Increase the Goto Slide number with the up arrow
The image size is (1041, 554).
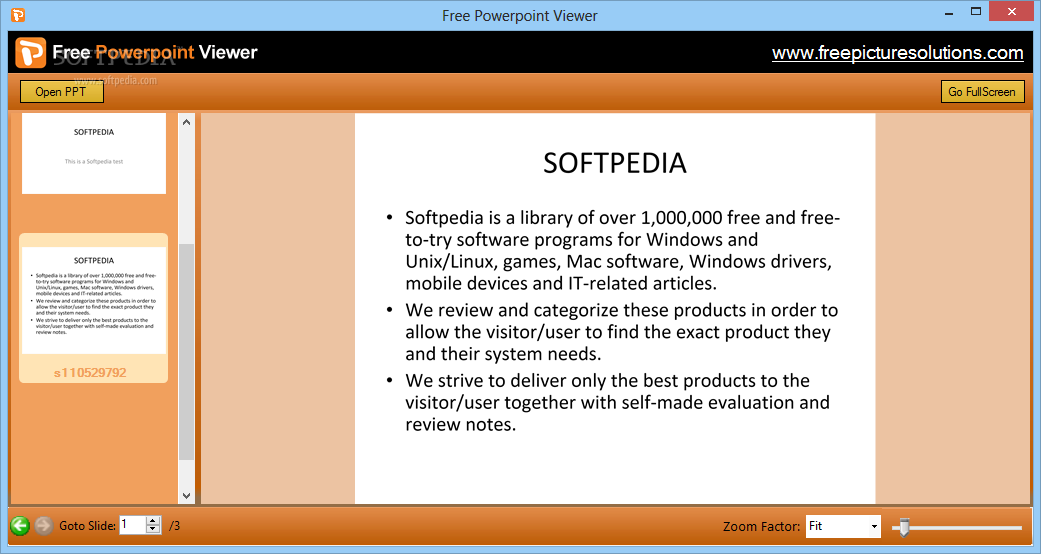tap(153, 521)
